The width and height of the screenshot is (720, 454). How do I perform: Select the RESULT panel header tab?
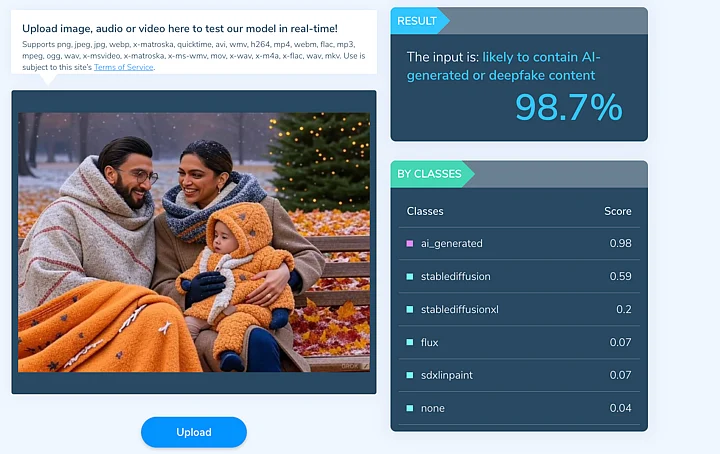(x=417, y=20)
